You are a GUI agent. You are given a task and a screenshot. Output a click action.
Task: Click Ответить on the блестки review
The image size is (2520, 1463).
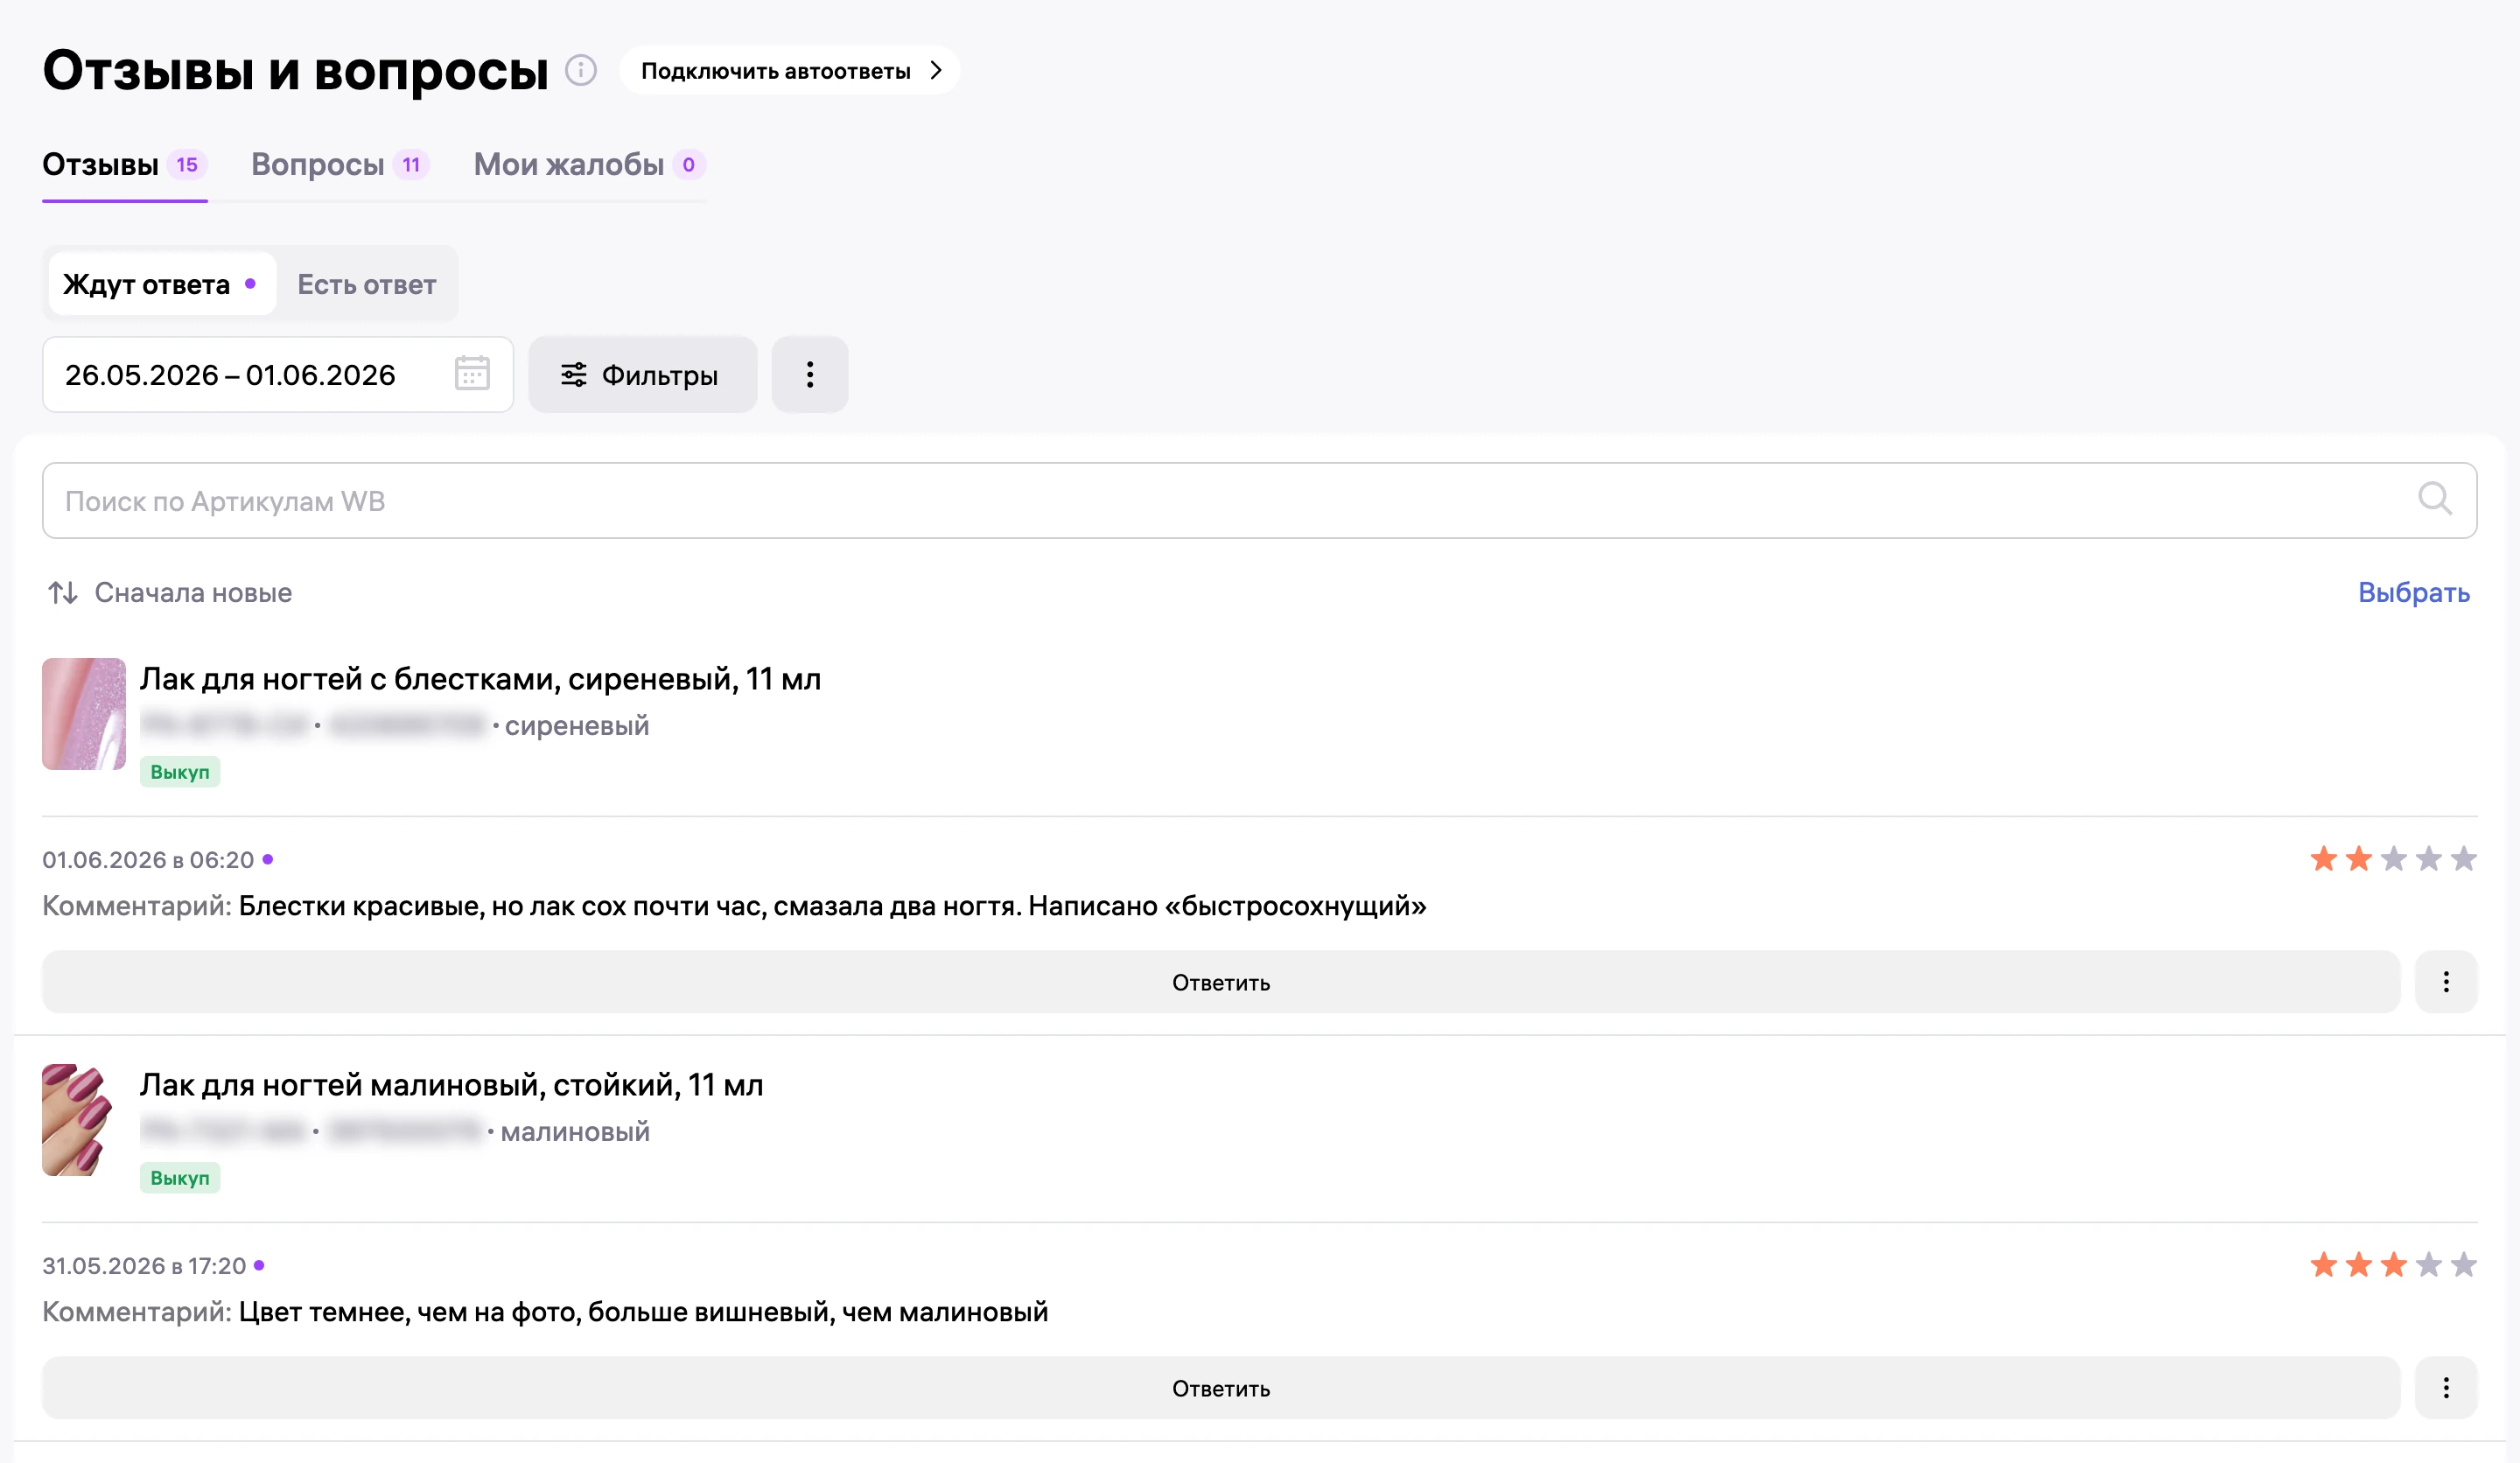pos(1221,982)
